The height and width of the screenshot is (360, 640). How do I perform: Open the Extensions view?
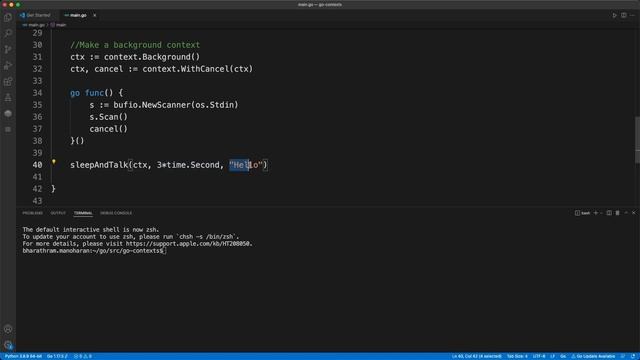click(x=8, y=82)
